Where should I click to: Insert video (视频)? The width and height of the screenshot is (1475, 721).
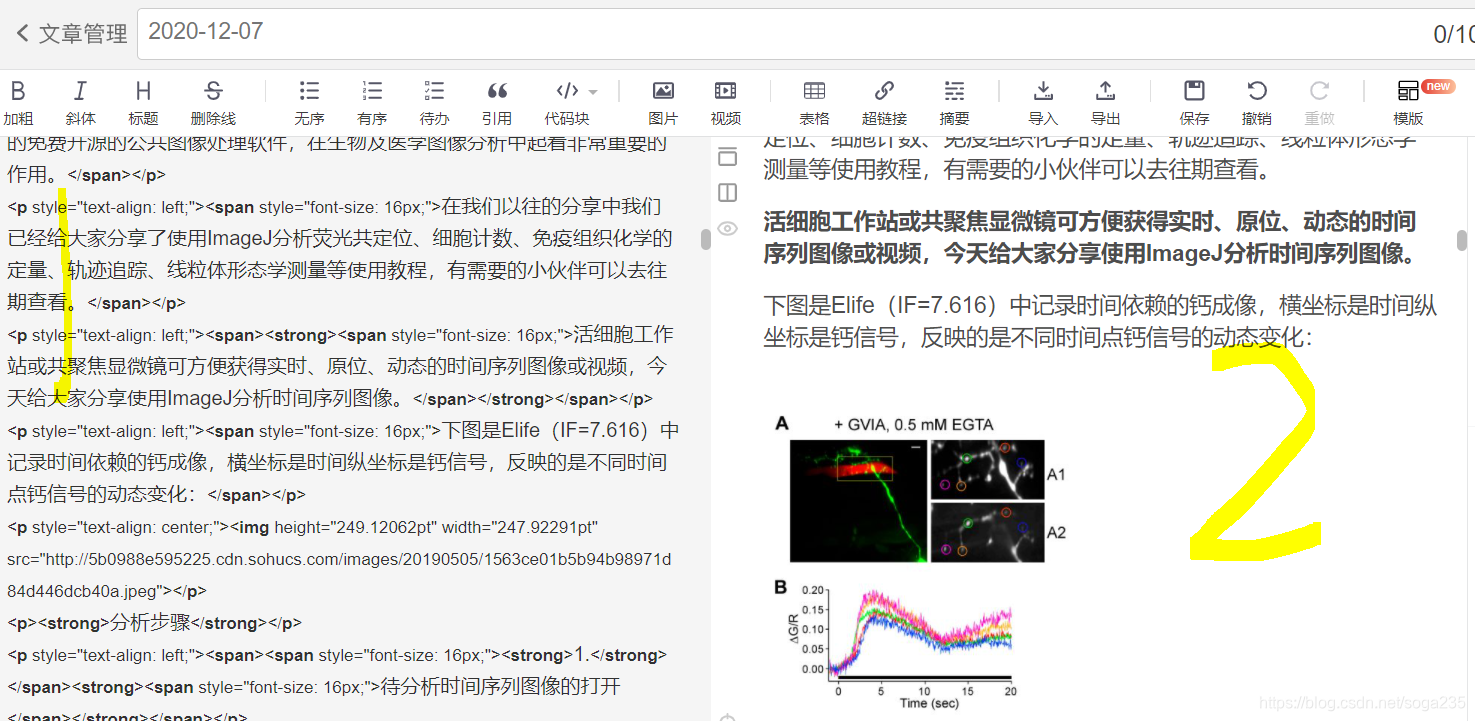(726, 102)
